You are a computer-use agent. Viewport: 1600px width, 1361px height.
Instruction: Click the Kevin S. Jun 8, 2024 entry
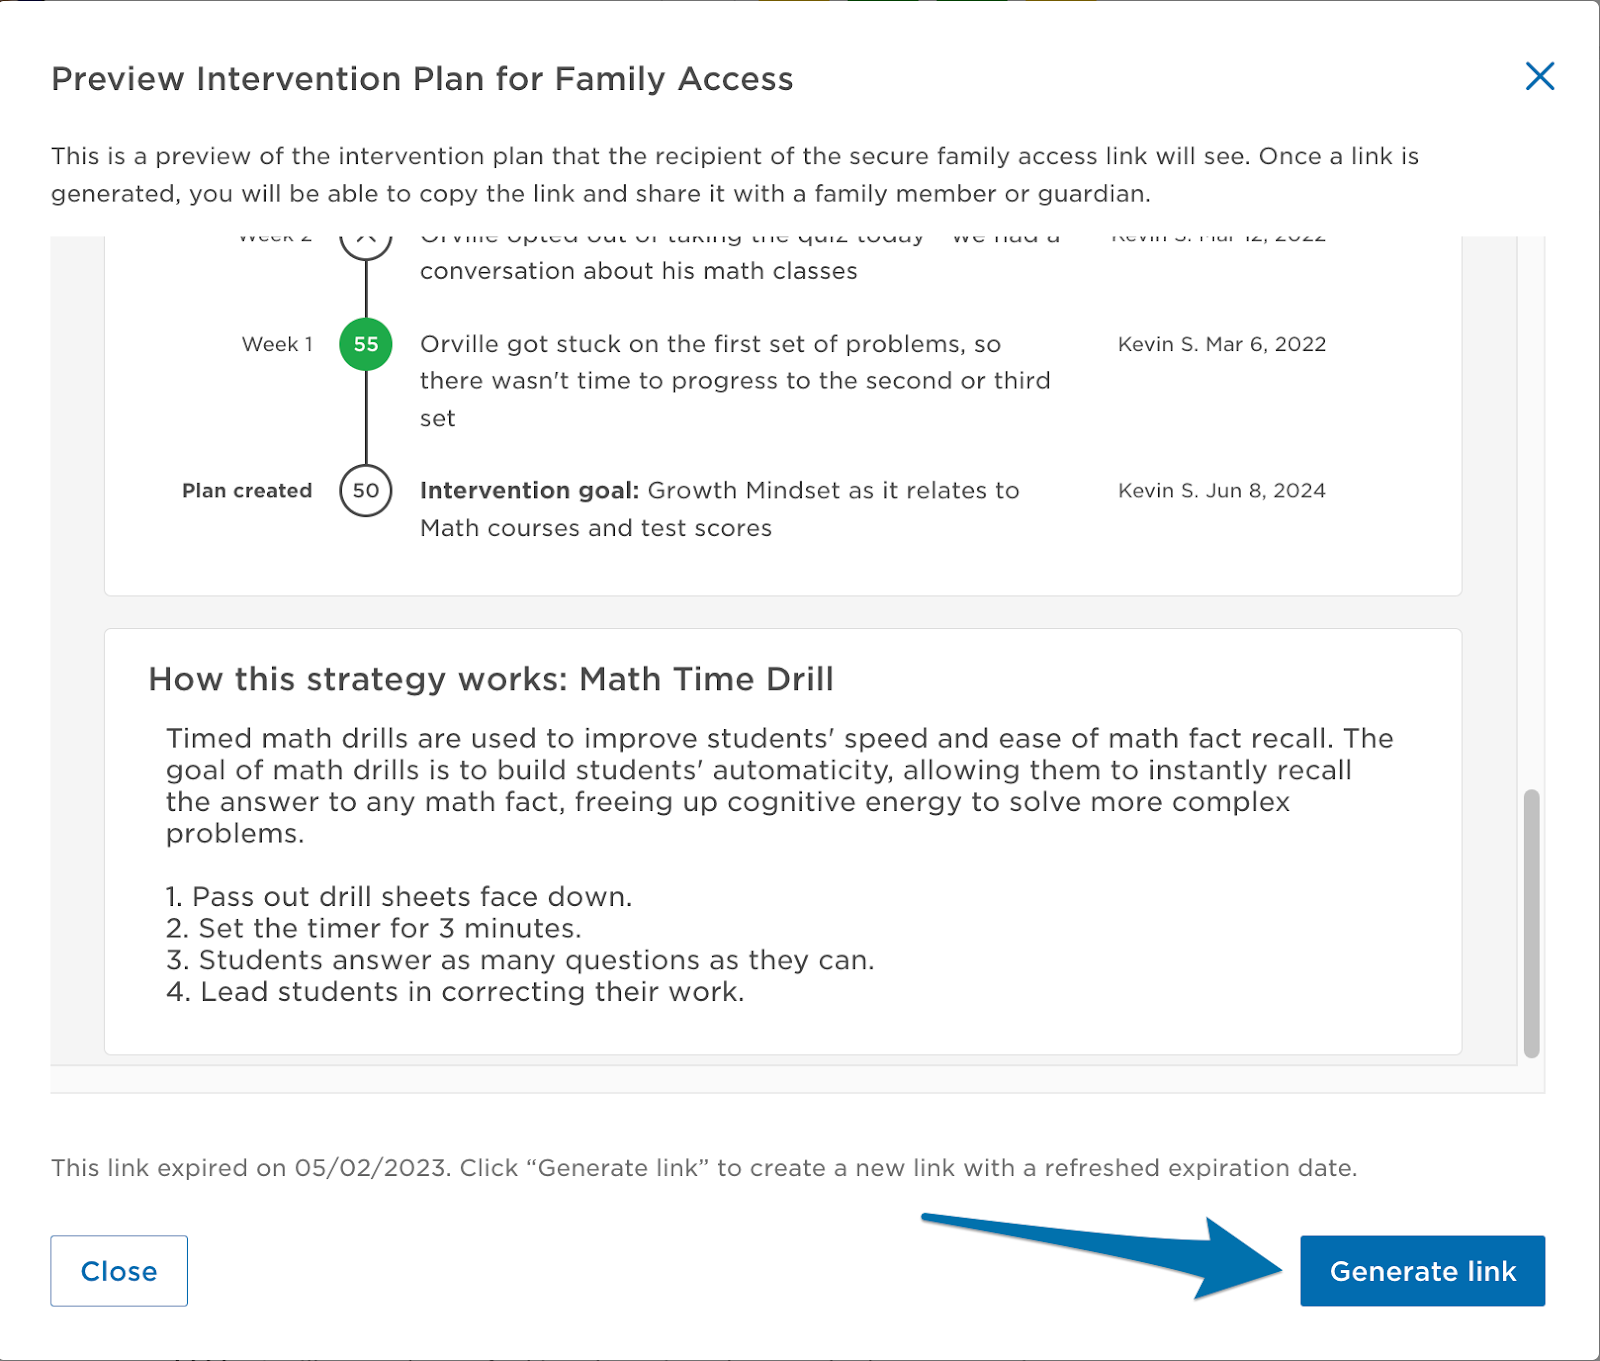(x=1221, y=491)
